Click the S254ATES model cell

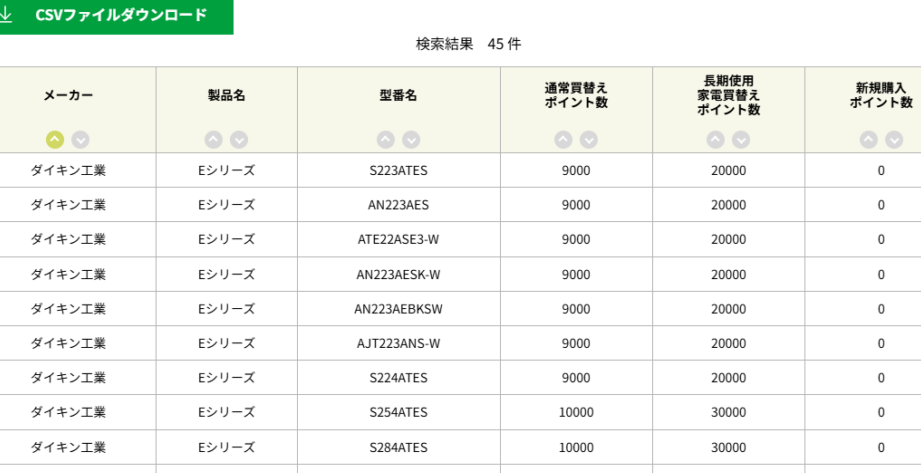(398, 412)
